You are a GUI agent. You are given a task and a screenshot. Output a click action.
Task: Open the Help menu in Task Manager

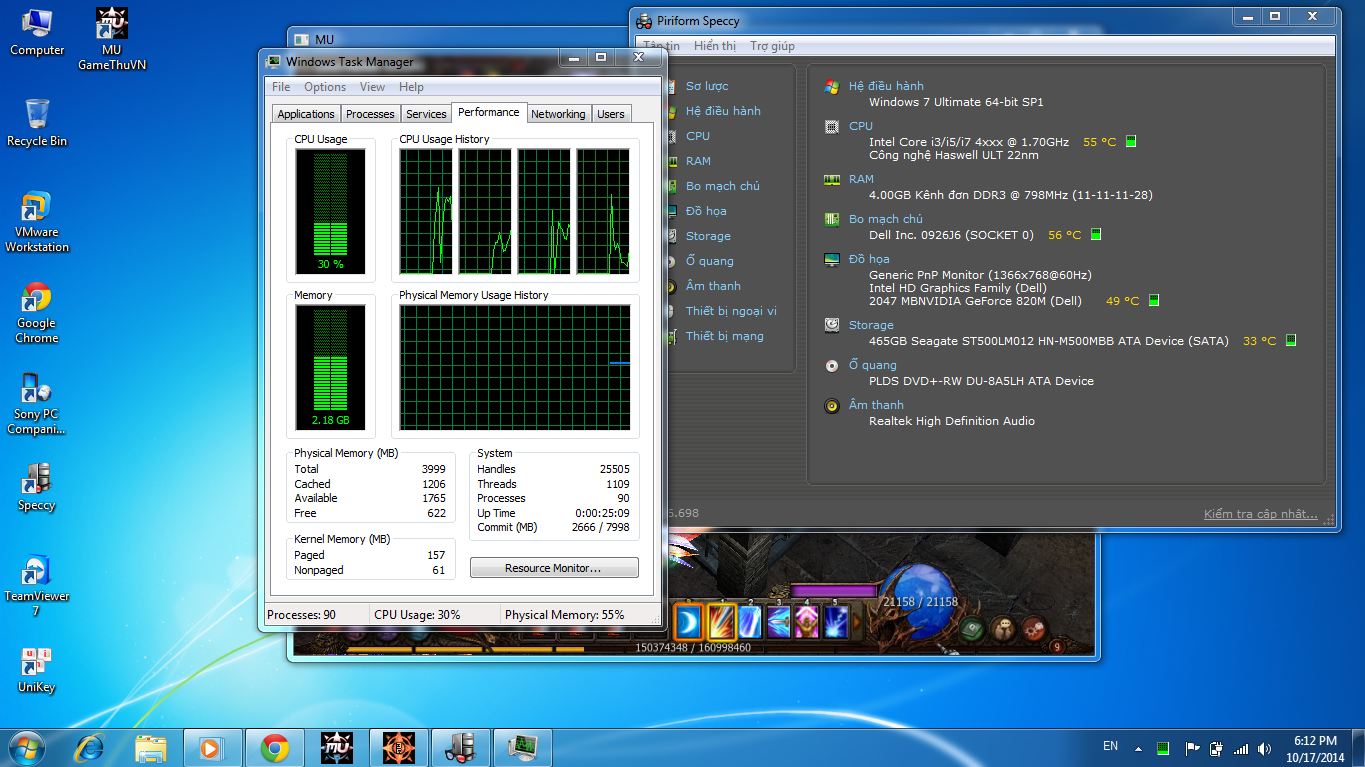coord(411,87)
